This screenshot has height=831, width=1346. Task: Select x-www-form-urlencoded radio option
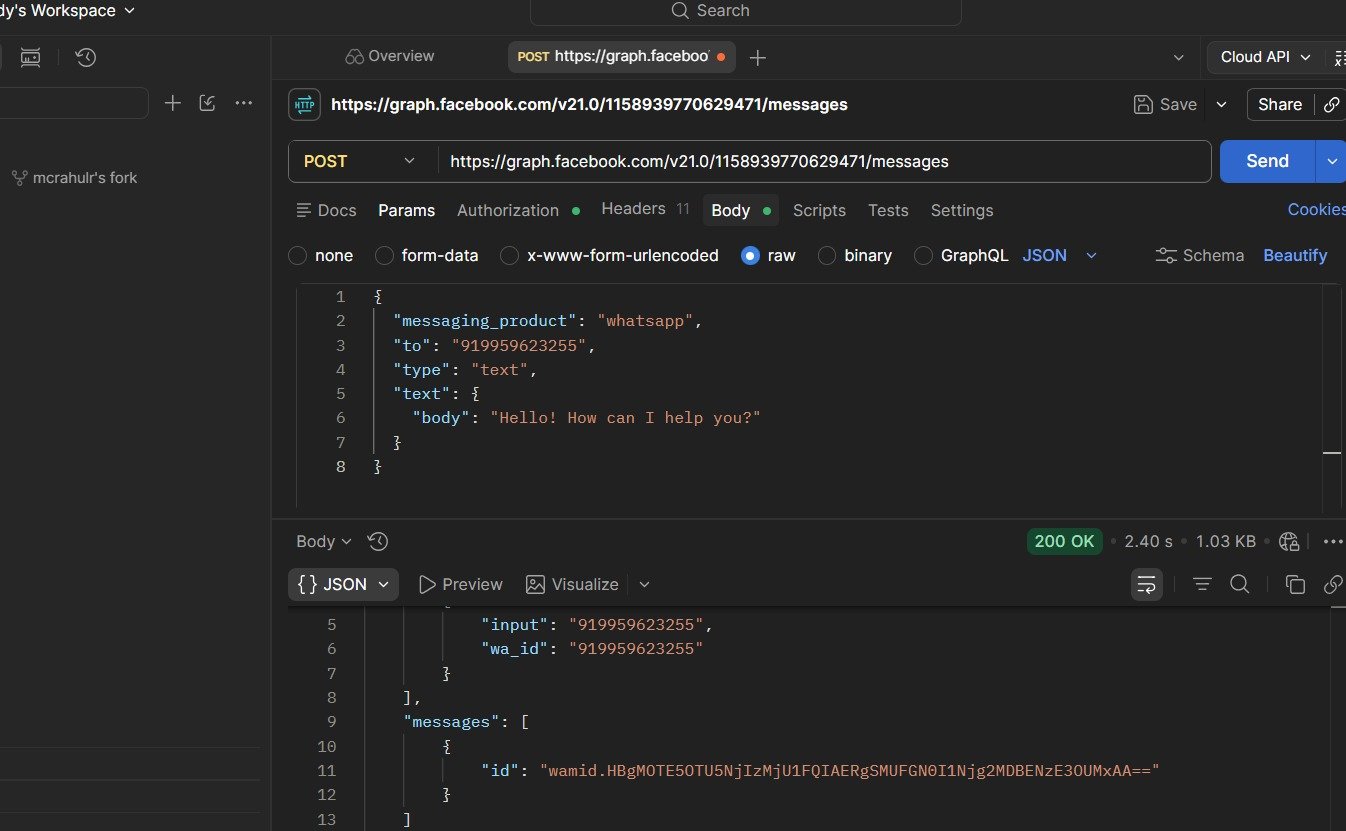coord(510,255)
